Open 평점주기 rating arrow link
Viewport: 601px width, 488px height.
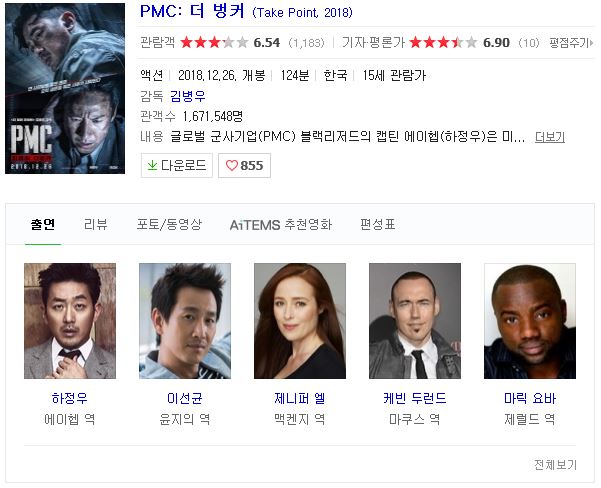click(571, 43)
